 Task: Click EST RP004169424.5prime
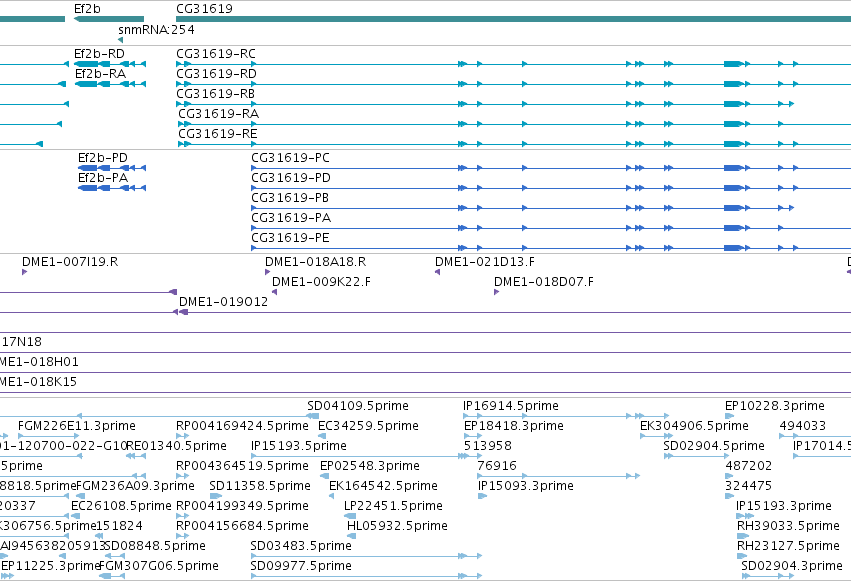[242, 426]
